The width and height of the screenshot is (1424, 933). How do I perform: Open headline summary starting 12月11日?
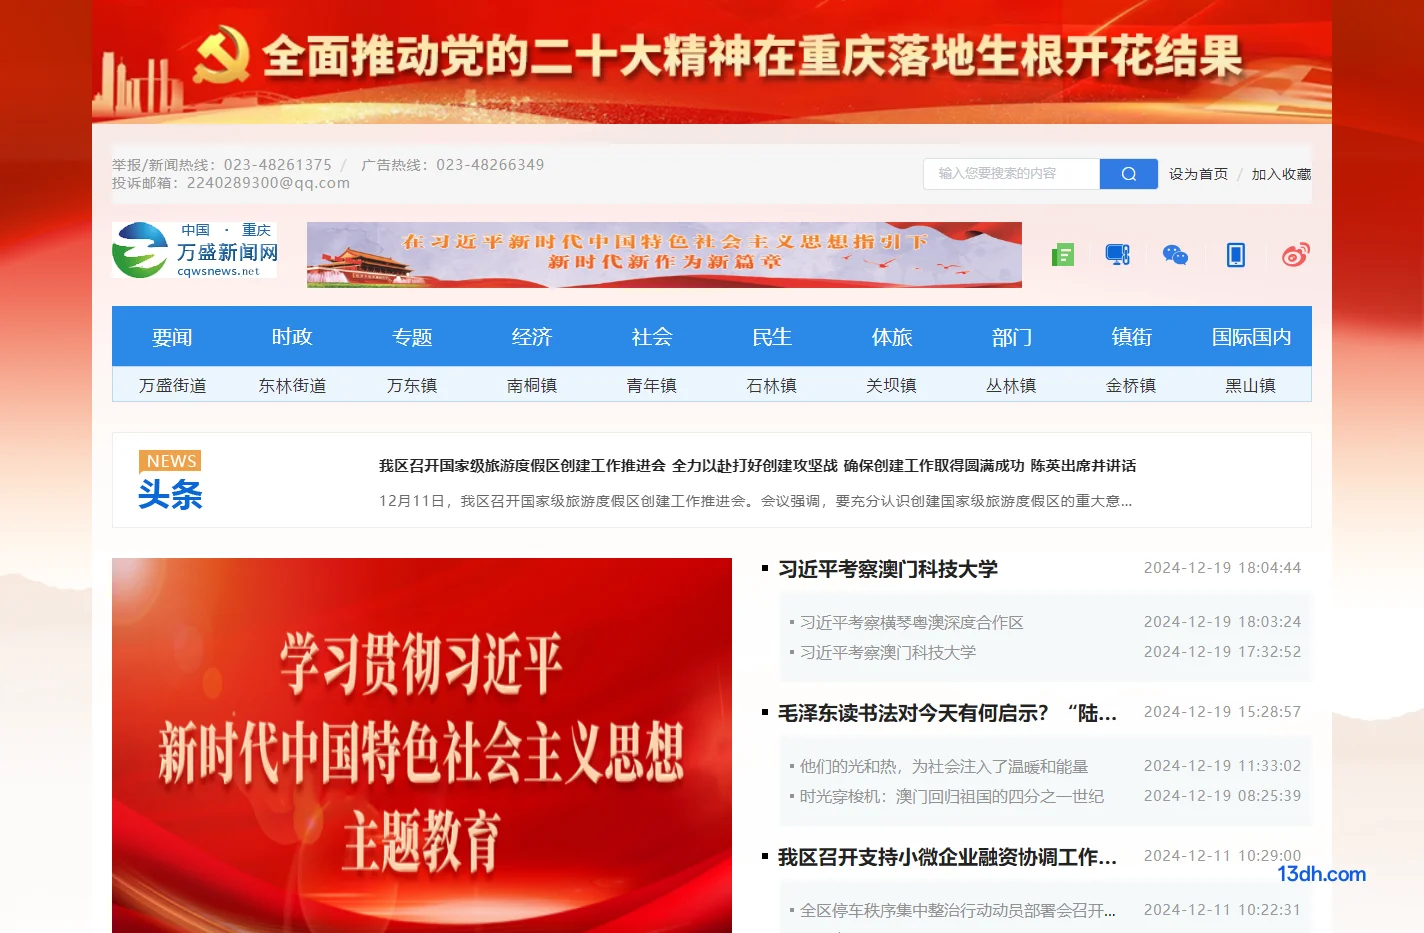click(755, 501)
